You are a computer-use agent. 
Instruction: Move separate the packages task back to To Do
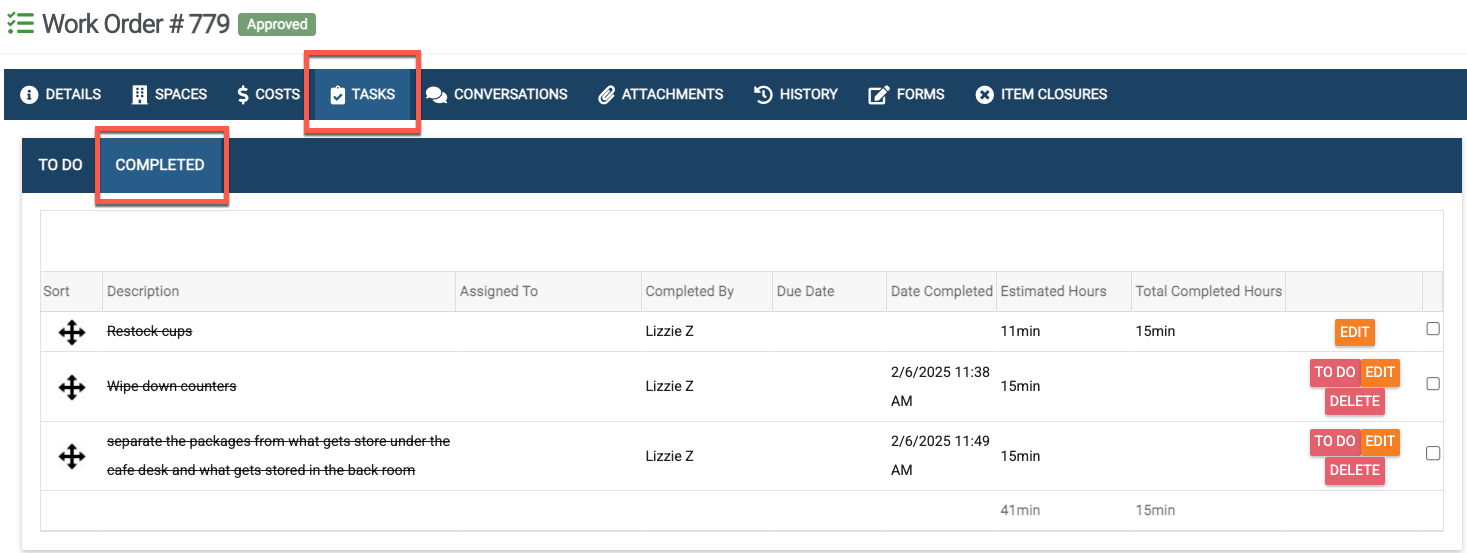1334,441
